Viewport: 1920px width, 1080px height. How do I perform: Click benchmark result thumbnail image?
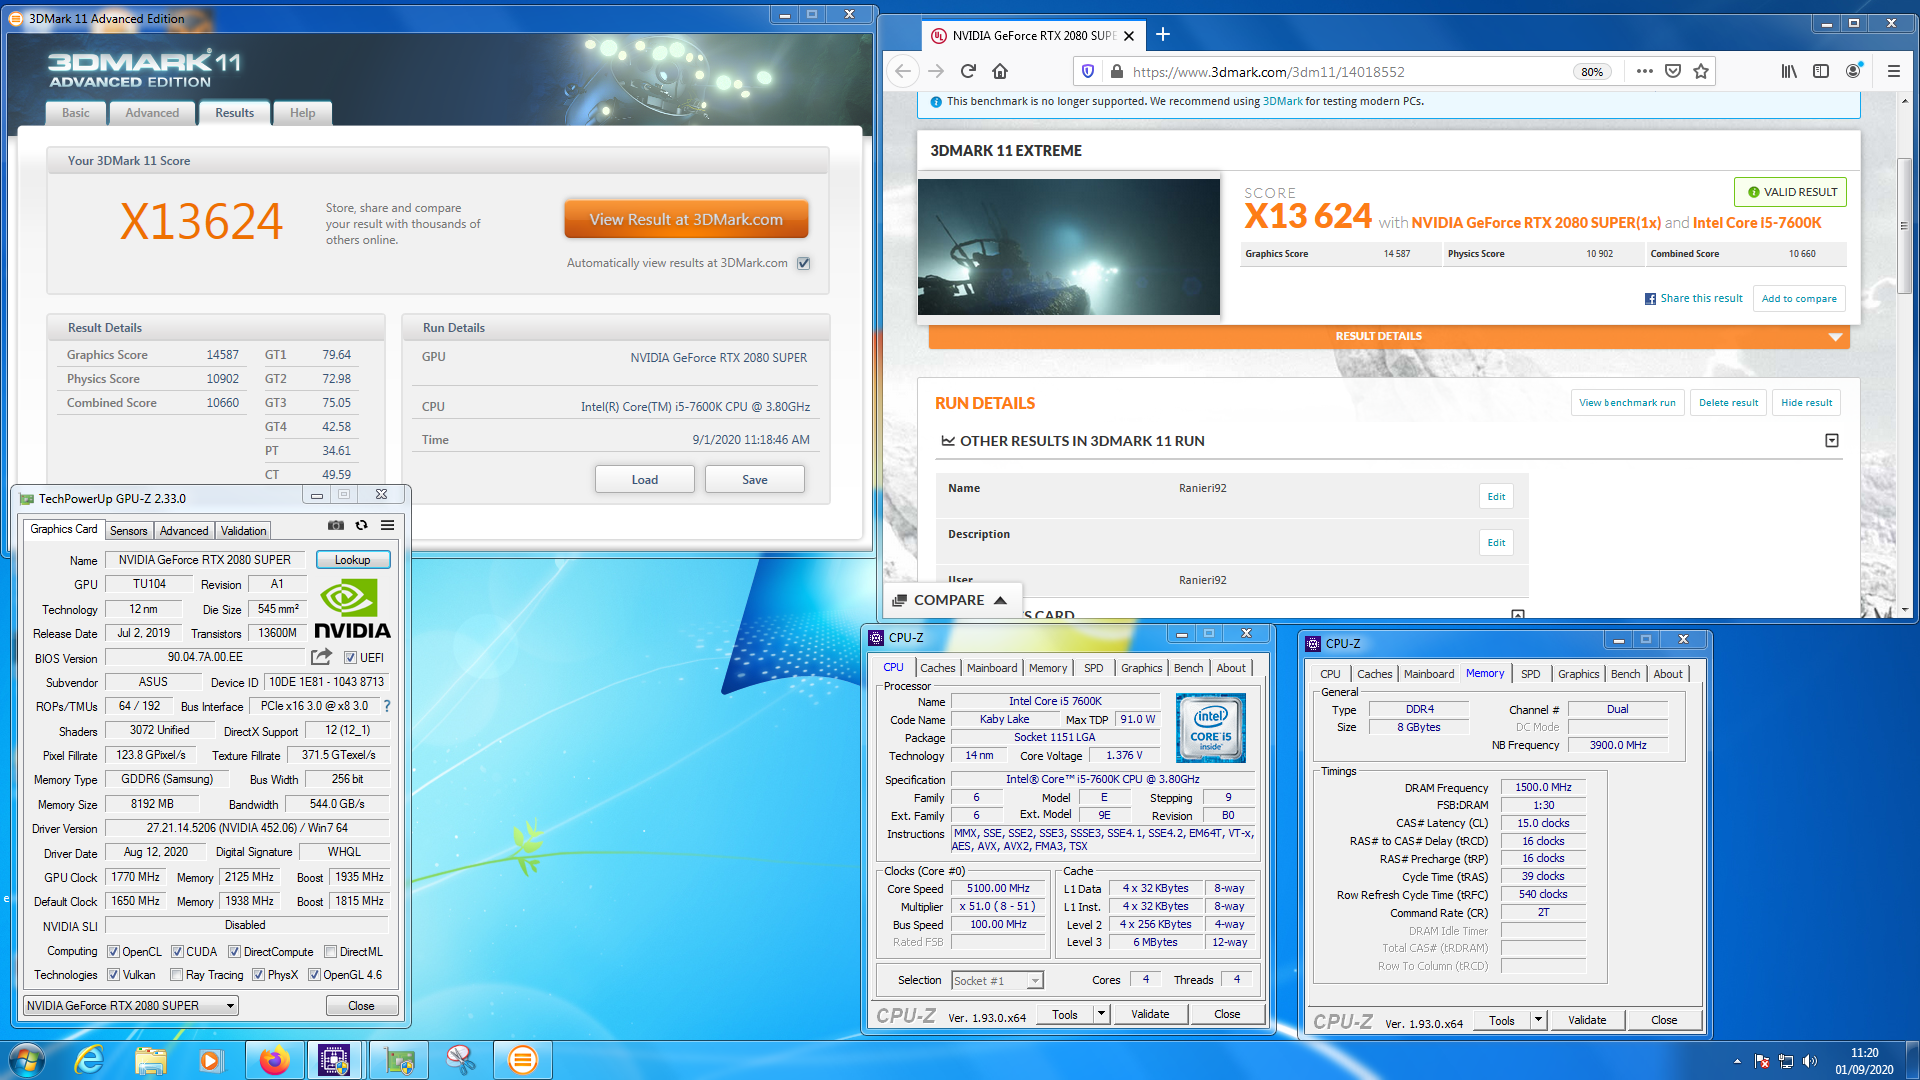1068,247
